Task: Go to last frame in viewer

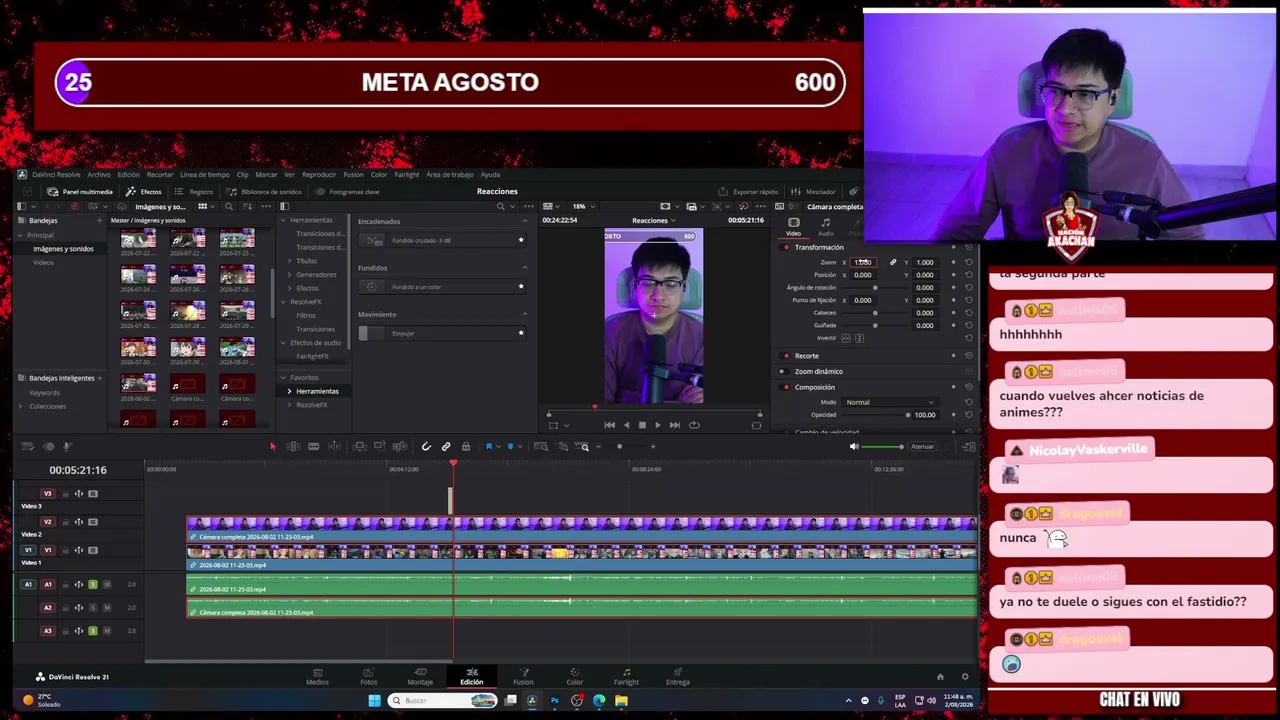Action: 674,425
